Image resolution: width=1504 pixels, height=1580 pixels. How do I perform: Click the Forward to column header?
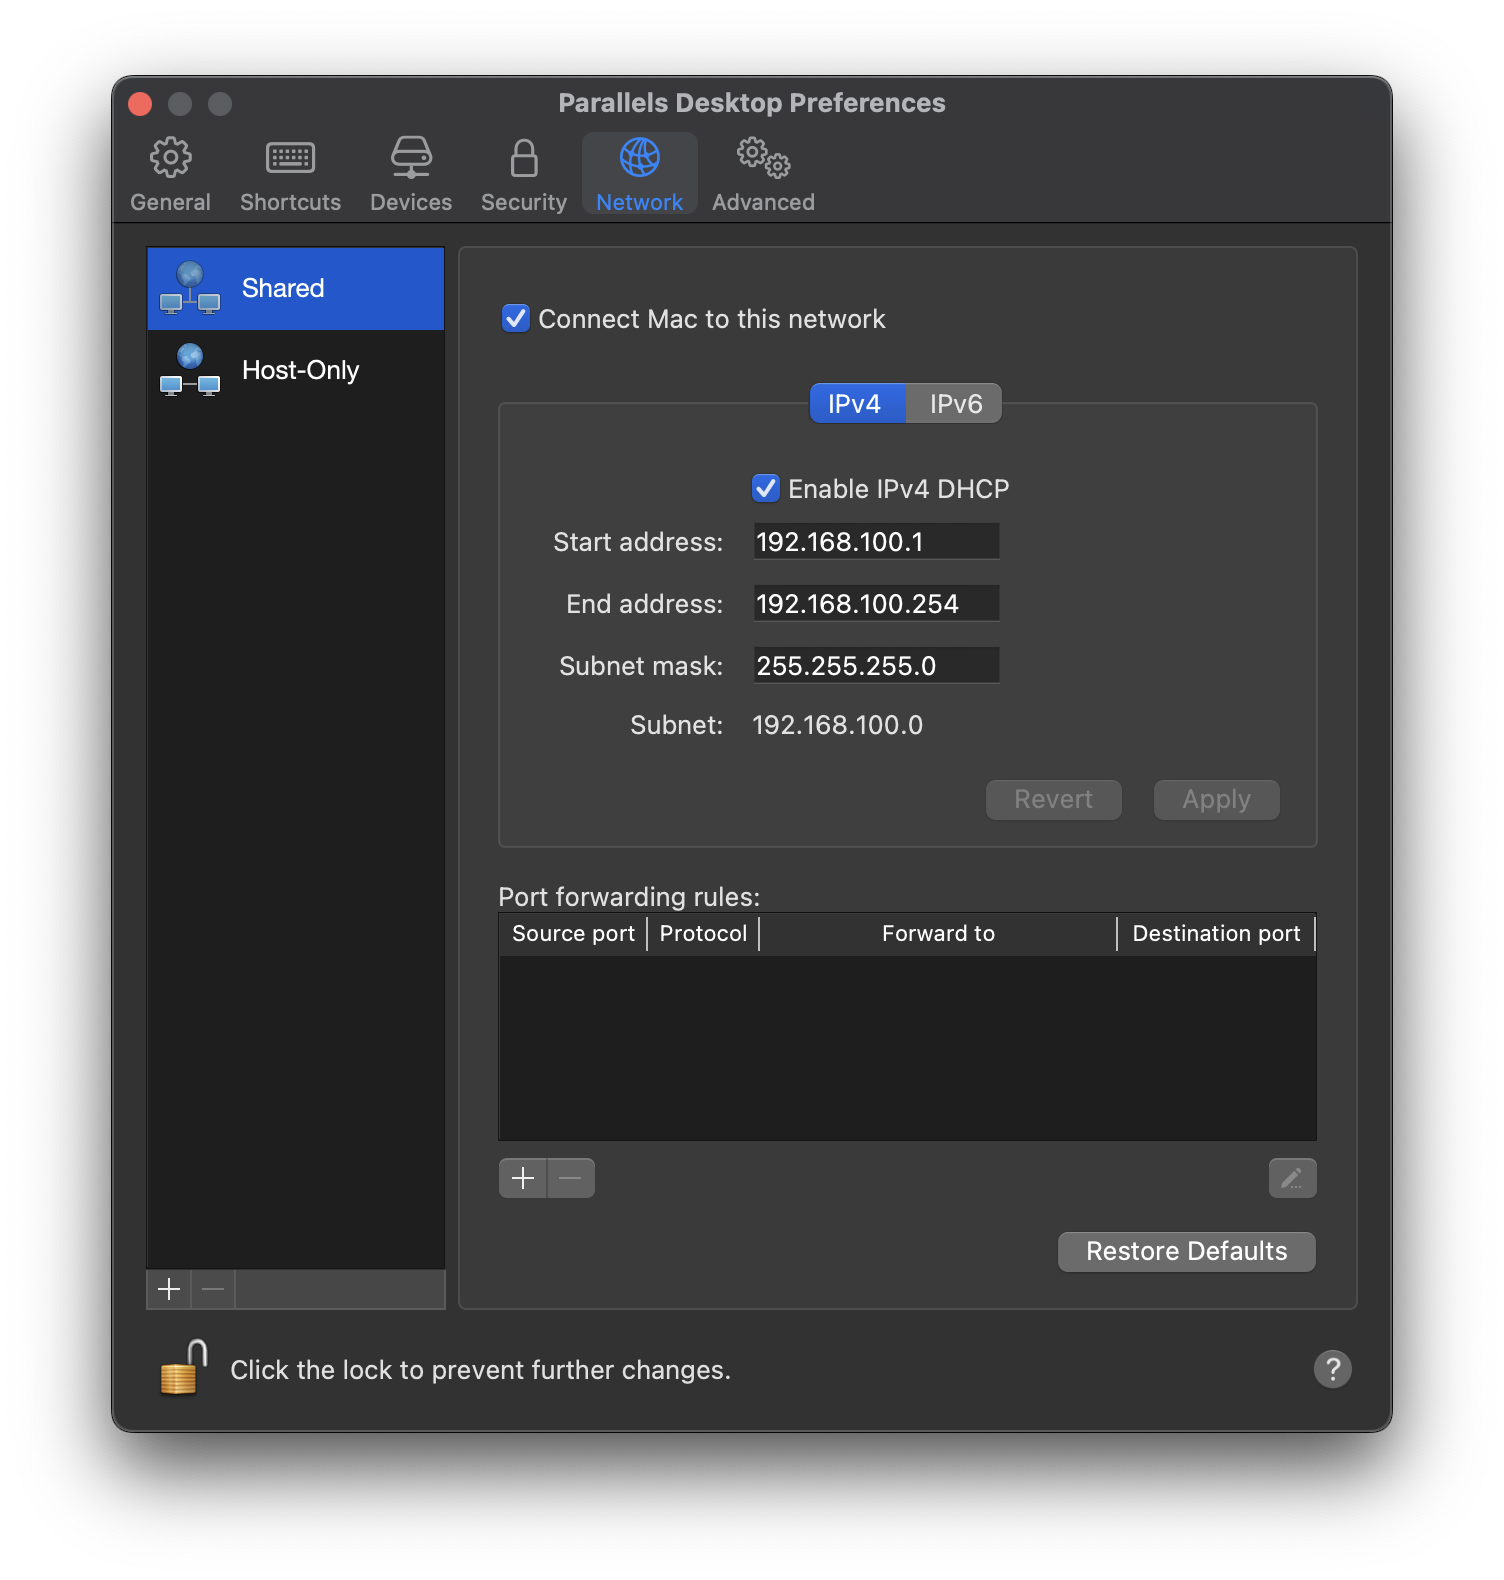pos(938,934)
